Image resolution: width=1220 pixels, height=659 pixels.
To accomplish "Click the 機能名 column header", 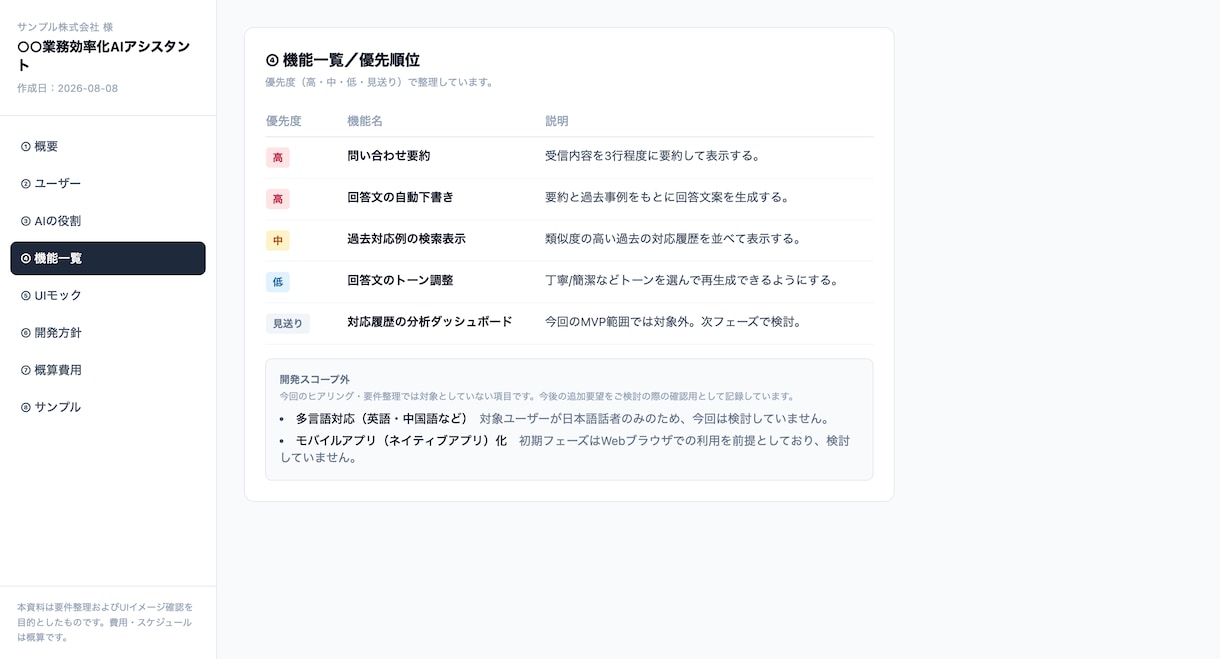I will [365, 121].
